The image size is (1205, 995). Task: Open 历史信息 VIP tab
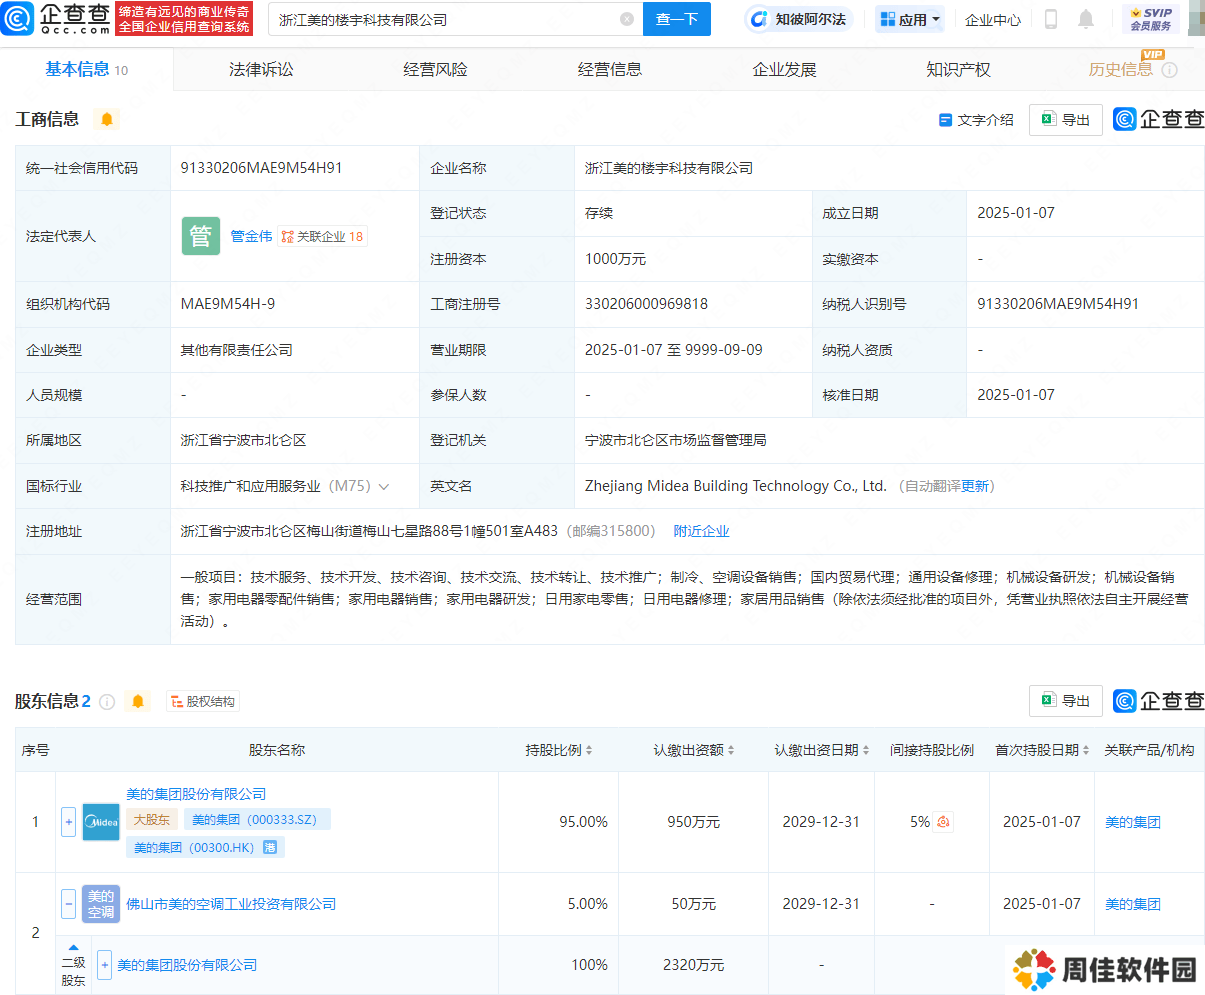[1120, 69]
